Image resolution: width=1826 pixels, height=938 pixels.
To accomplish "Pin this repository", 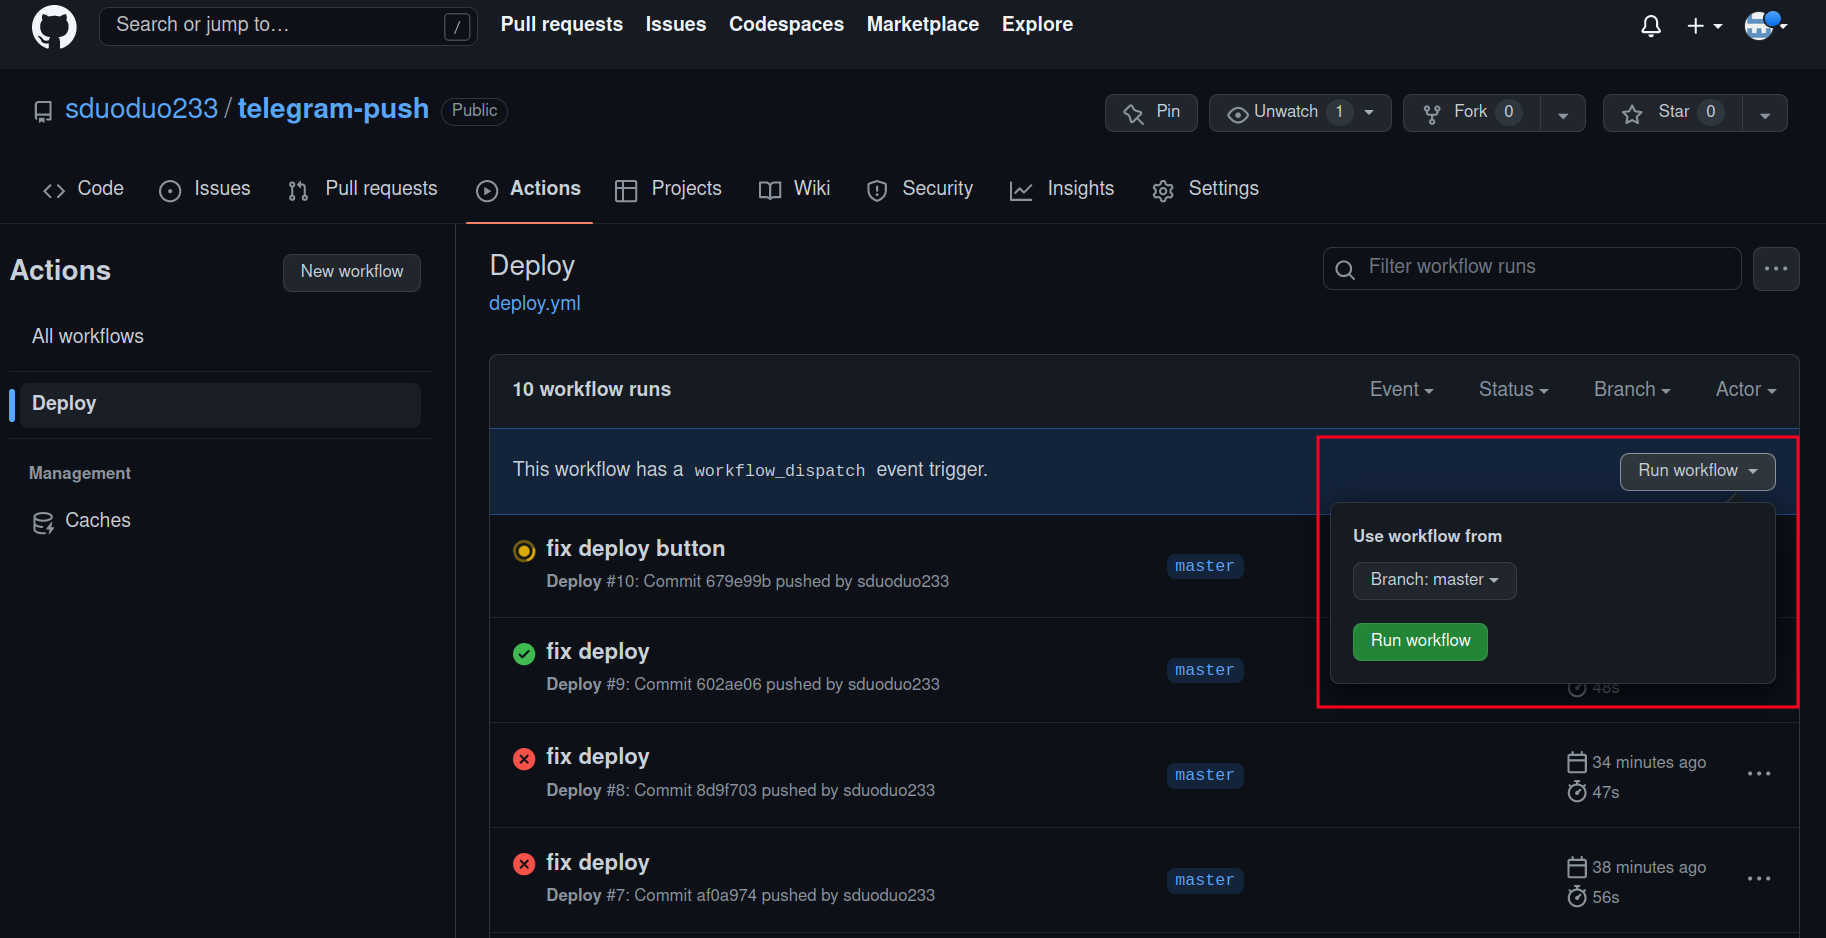I will [1151, 113].
